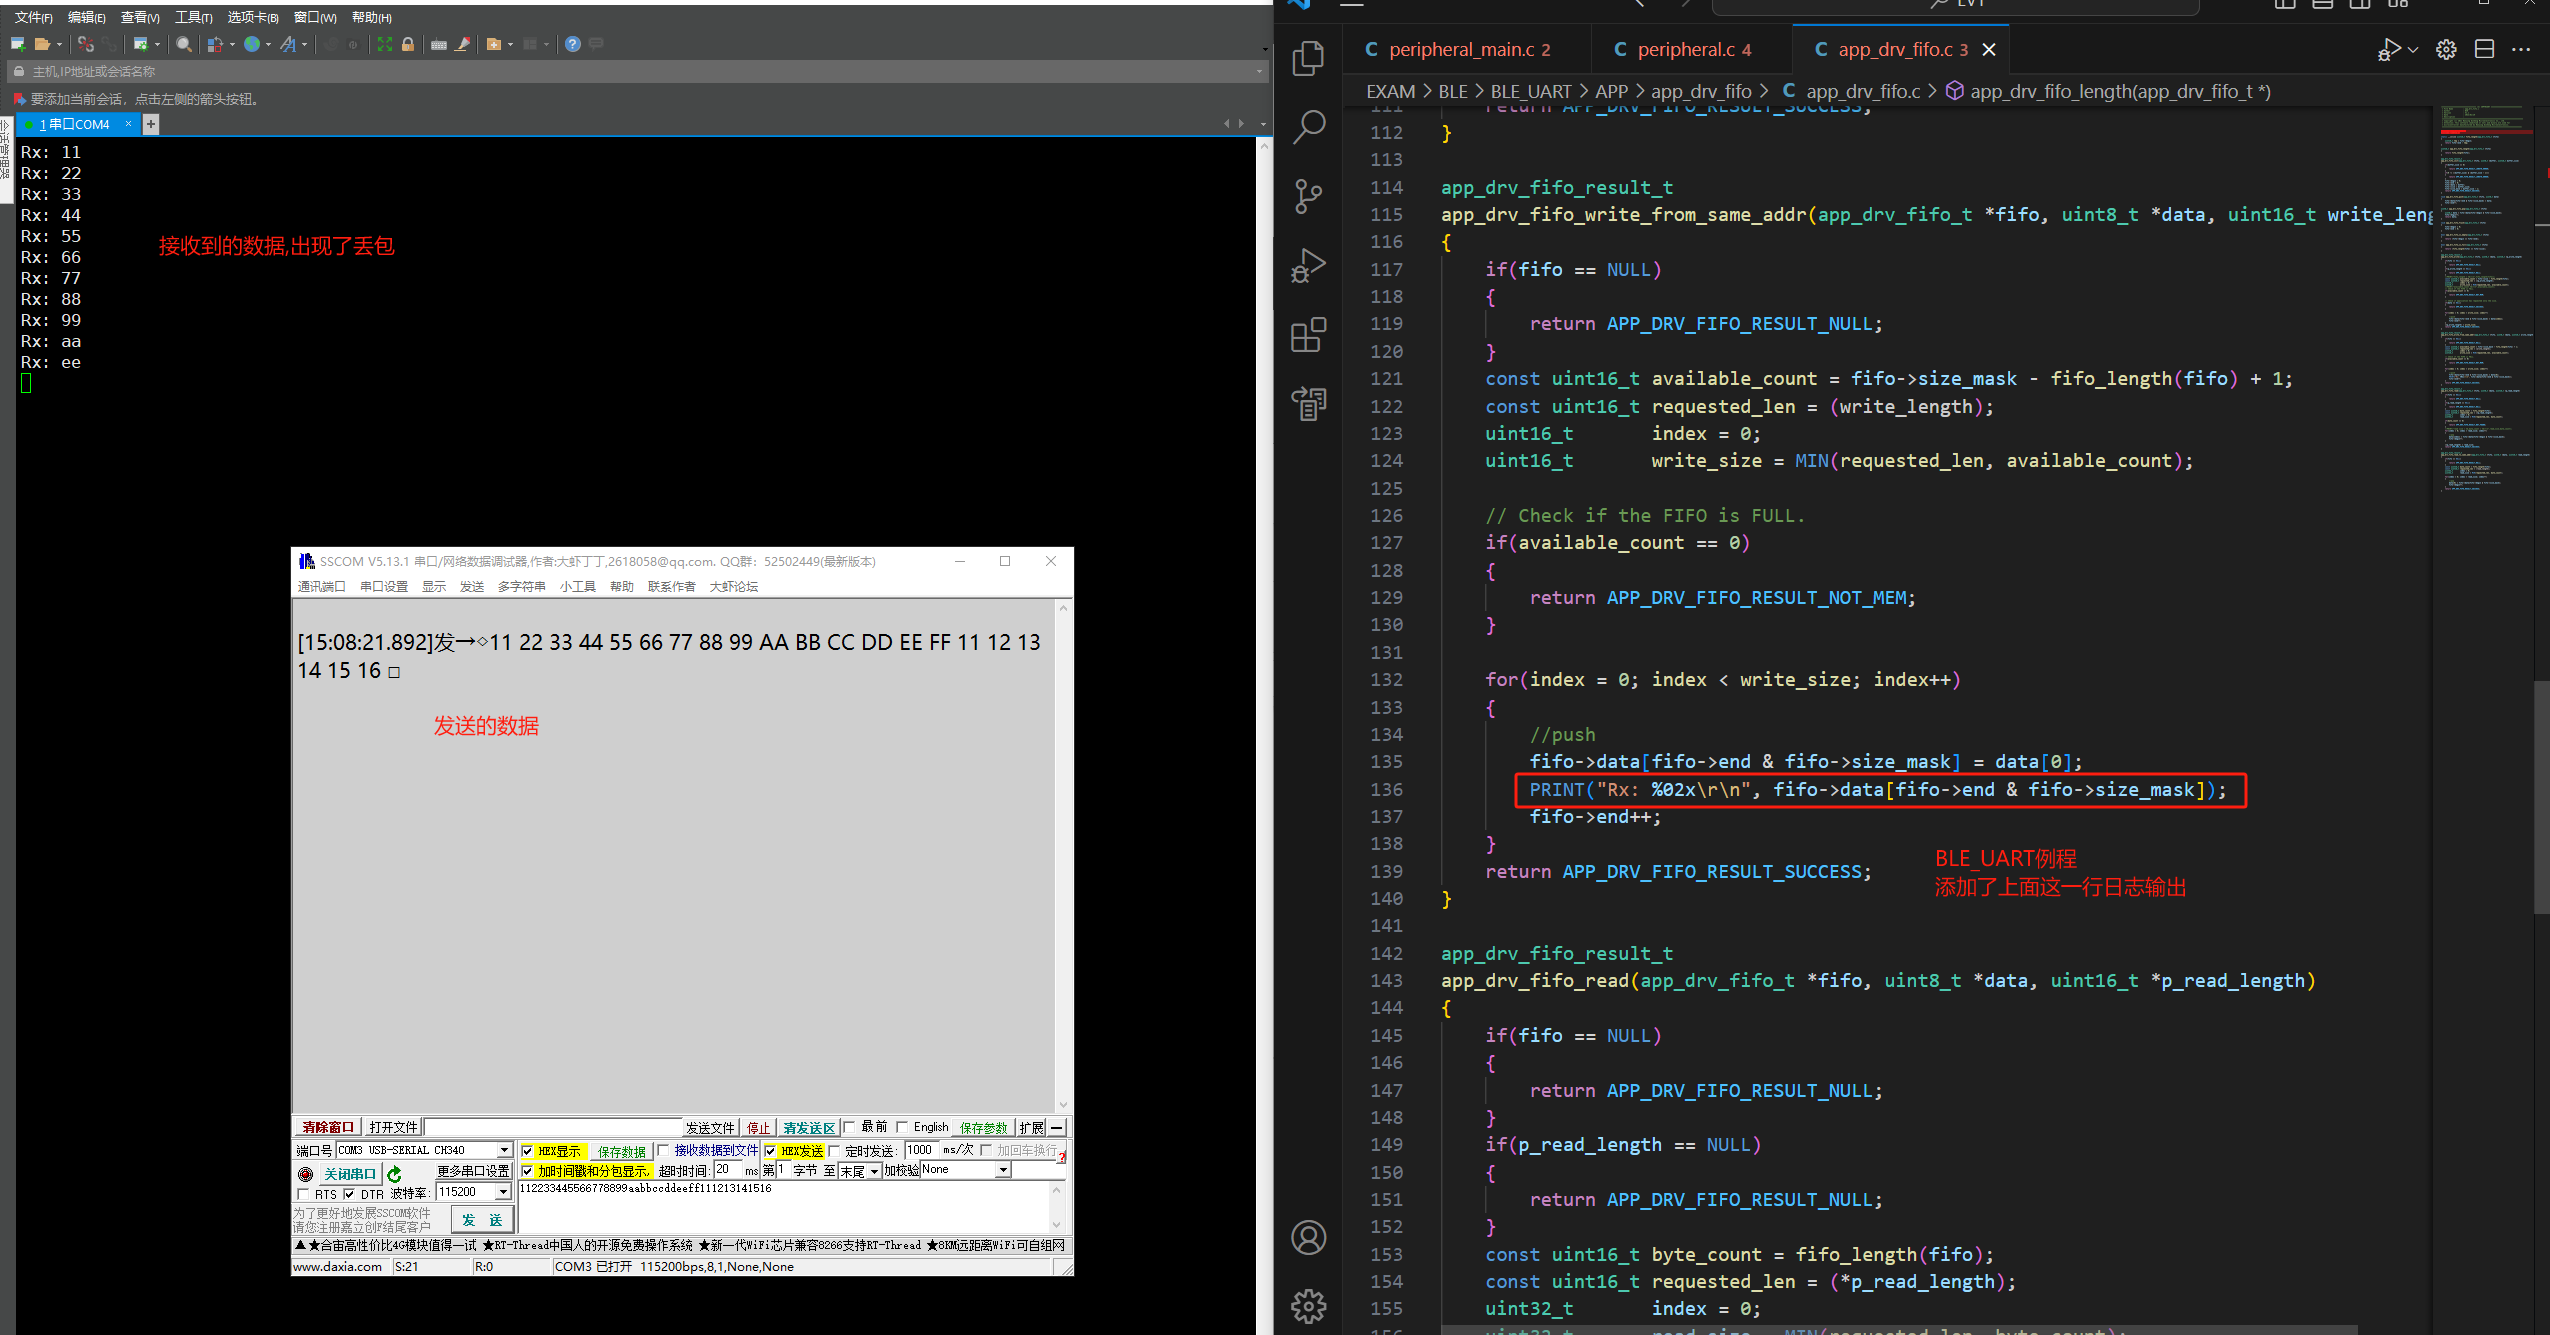Click 保存数据 button in SSCOM
Viewport: 2550px width, 1335px height.
pyautogui.click(x=621, y=1151)
